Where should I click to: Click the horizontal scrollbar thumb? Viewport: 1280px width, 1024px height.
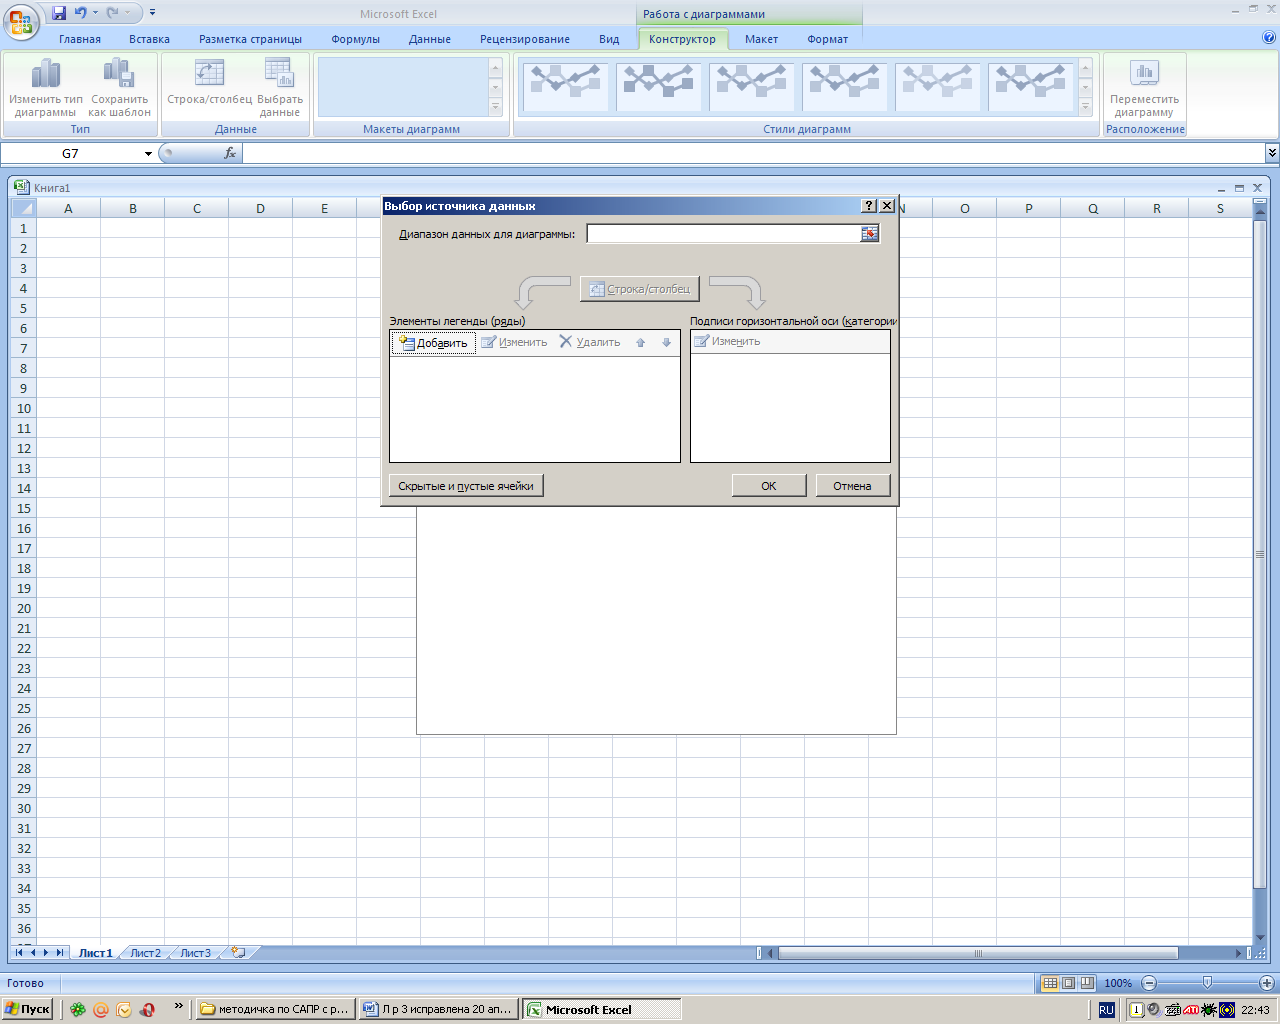click(977, 953)
